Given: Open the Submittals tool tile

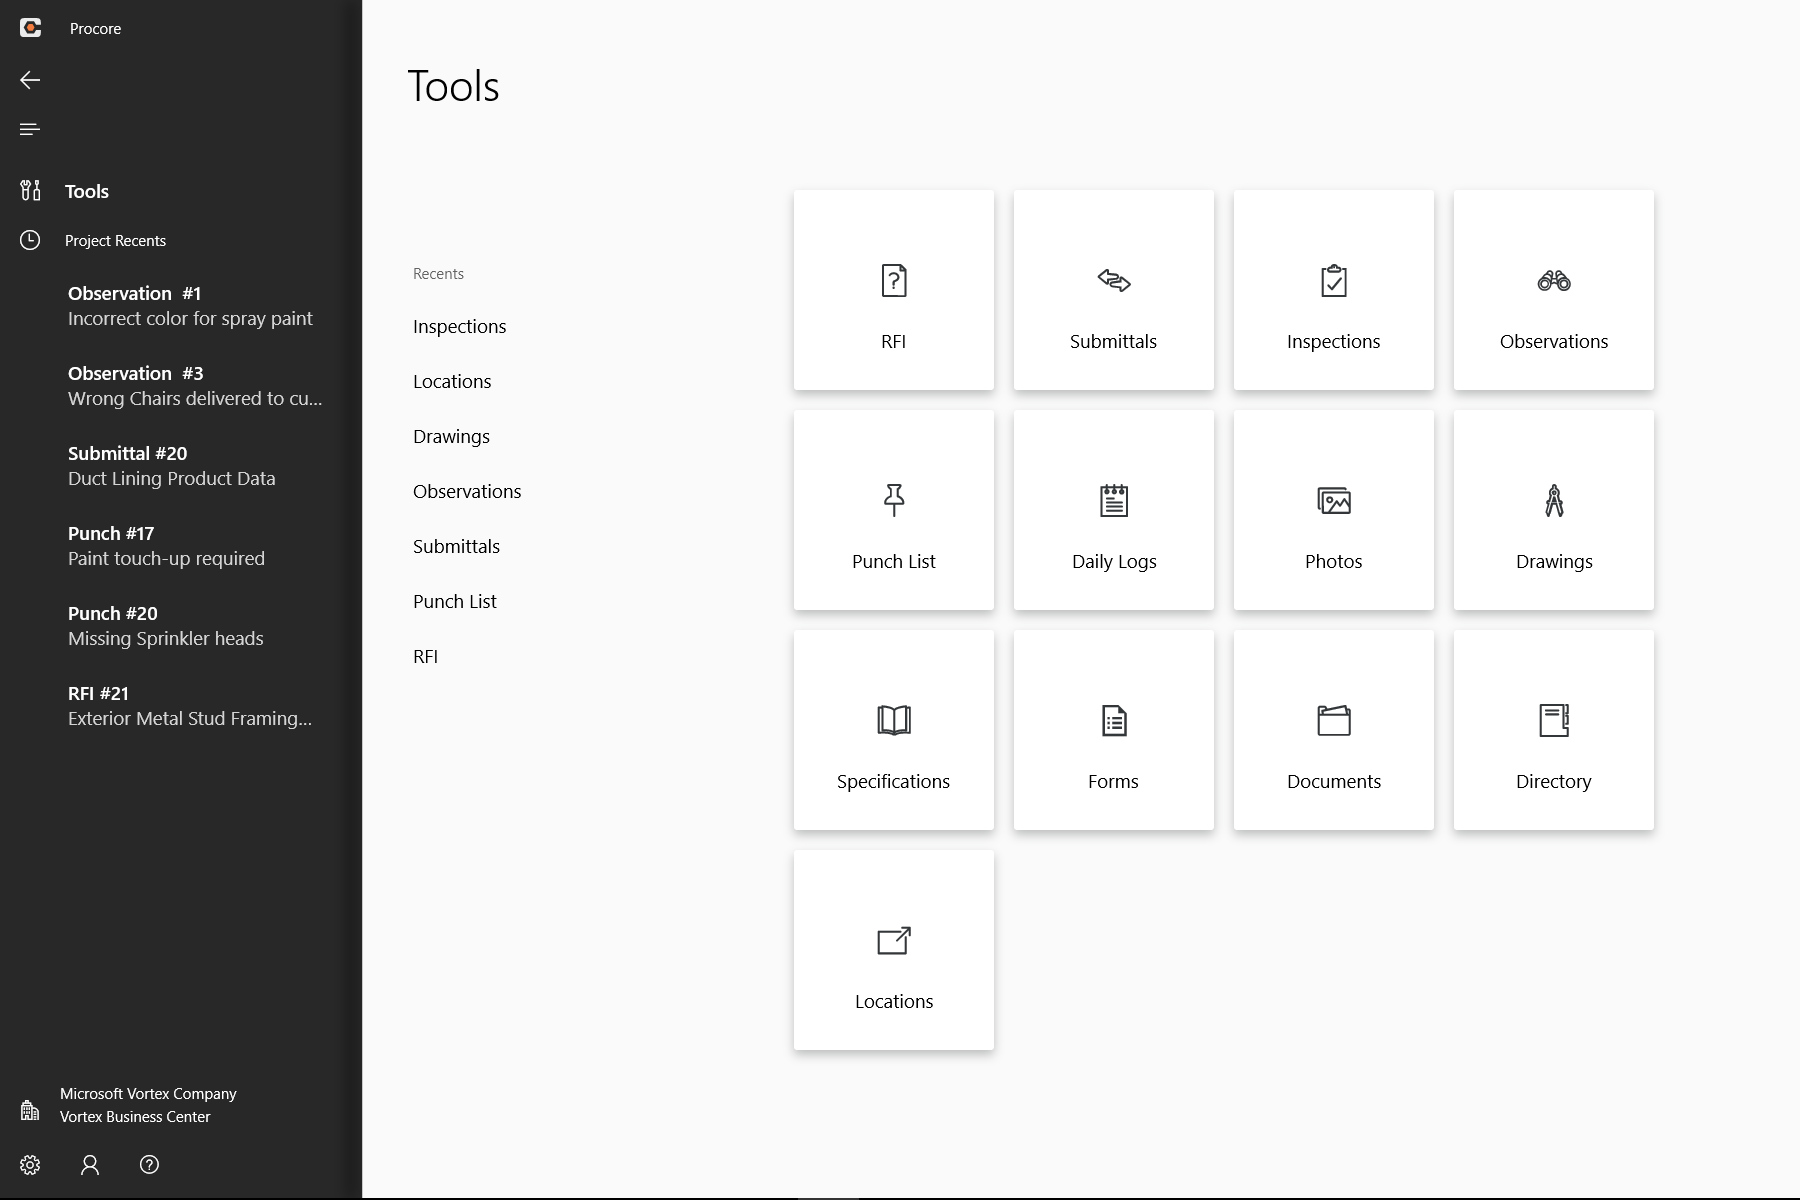Looking at the screenshot, I should point(1113,290).
